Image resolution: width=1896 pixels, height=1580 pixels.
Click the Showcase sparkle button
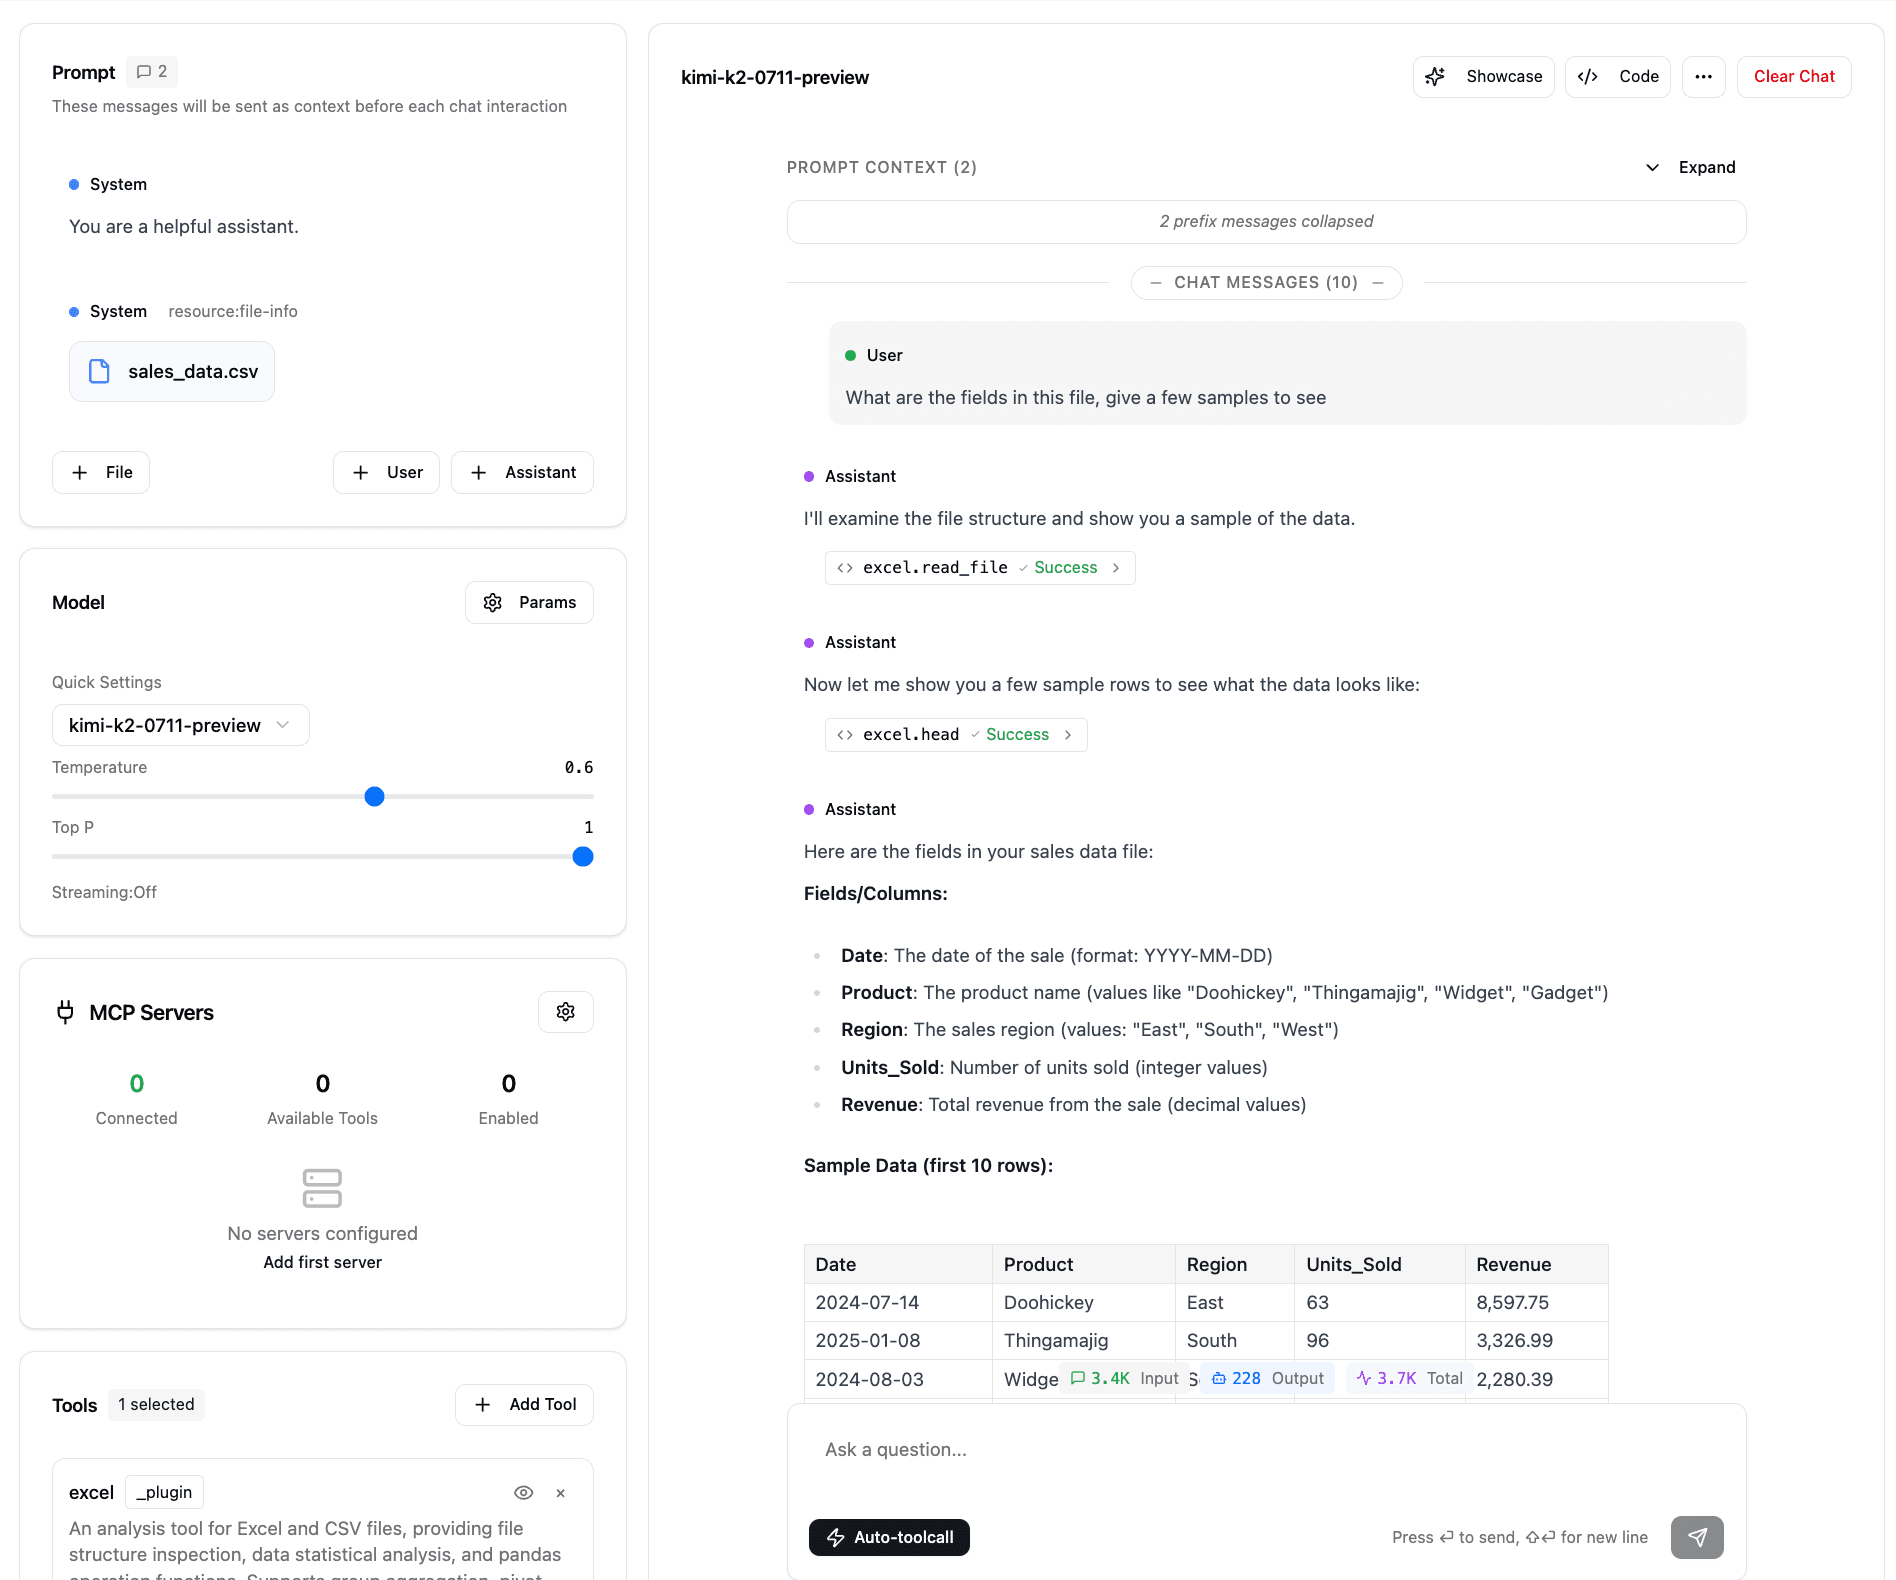(x=1483, y=77)
